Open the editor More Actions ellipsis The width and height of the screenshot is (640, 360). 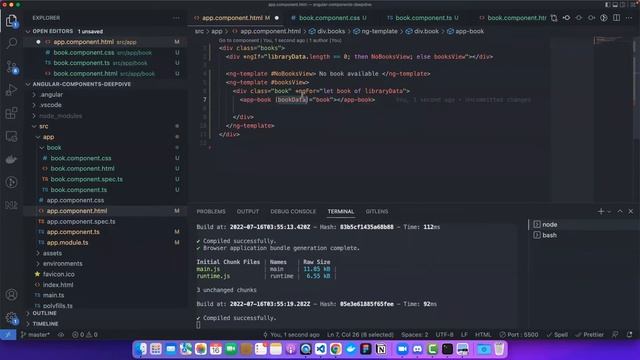coord(629,18)
